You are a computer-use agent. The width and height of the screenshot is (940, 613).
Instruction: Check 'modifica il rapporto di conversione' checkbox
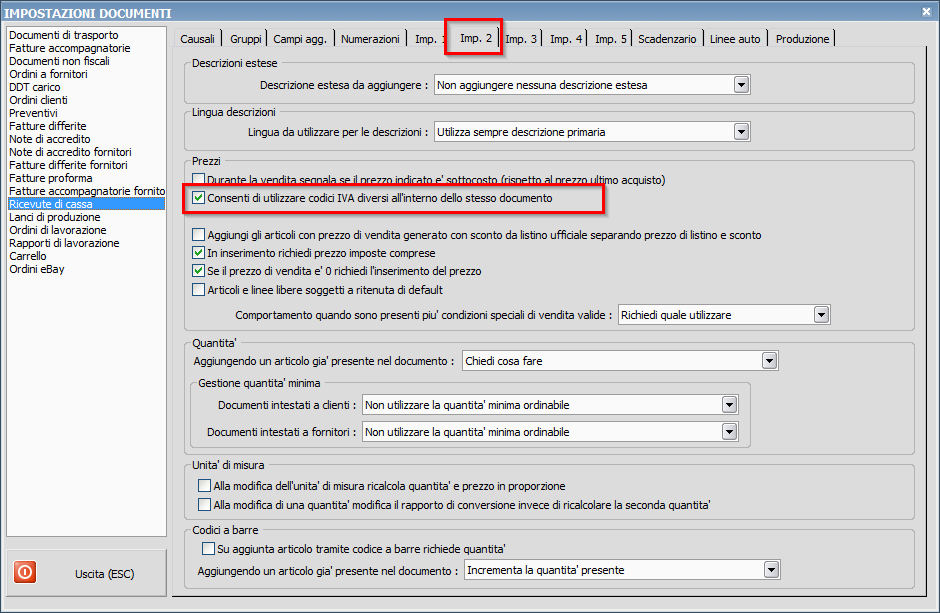pos(204,505)
